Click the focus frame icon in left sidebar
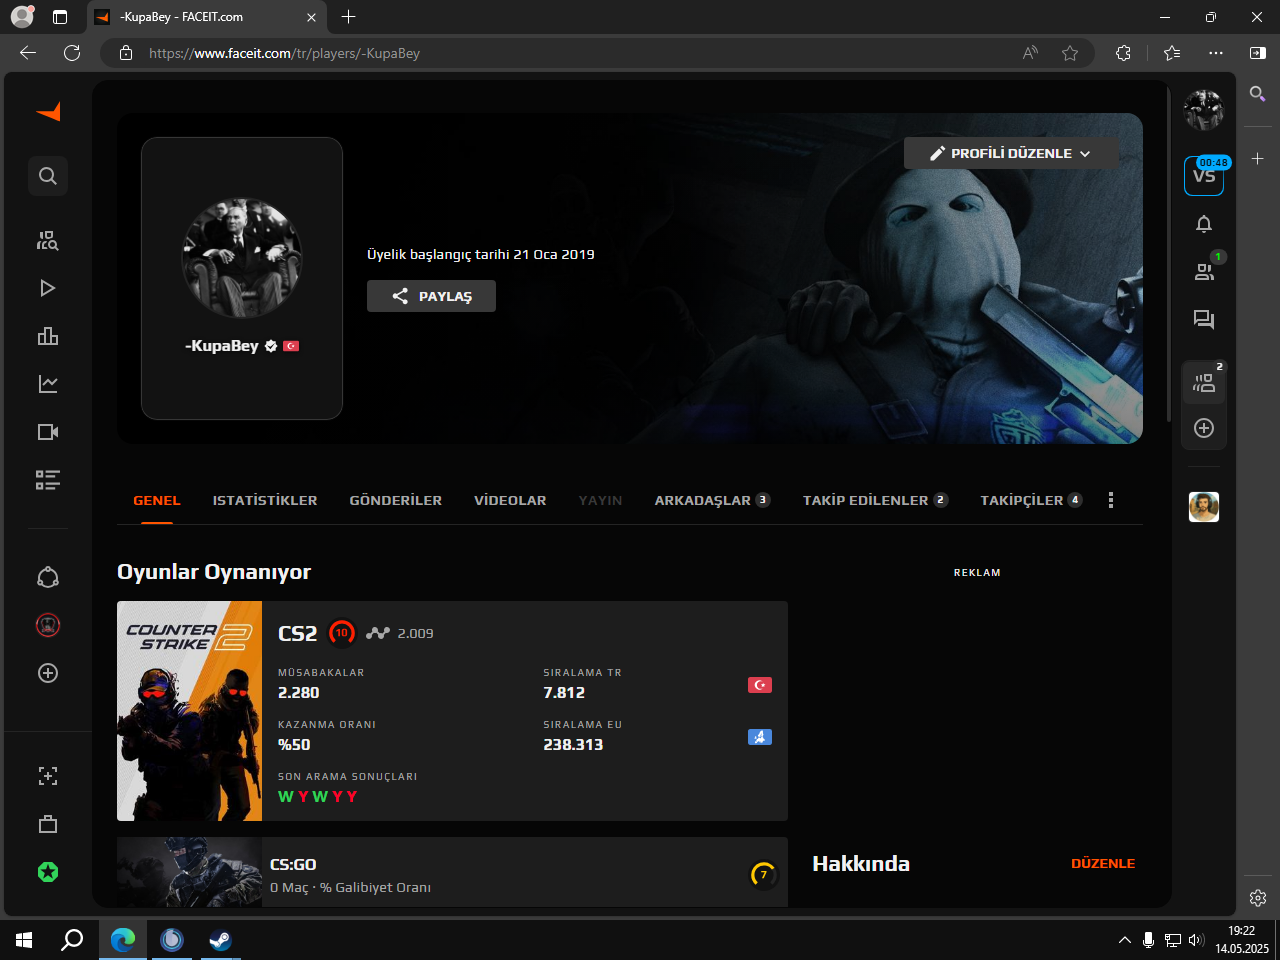 [x=48, y=776]
